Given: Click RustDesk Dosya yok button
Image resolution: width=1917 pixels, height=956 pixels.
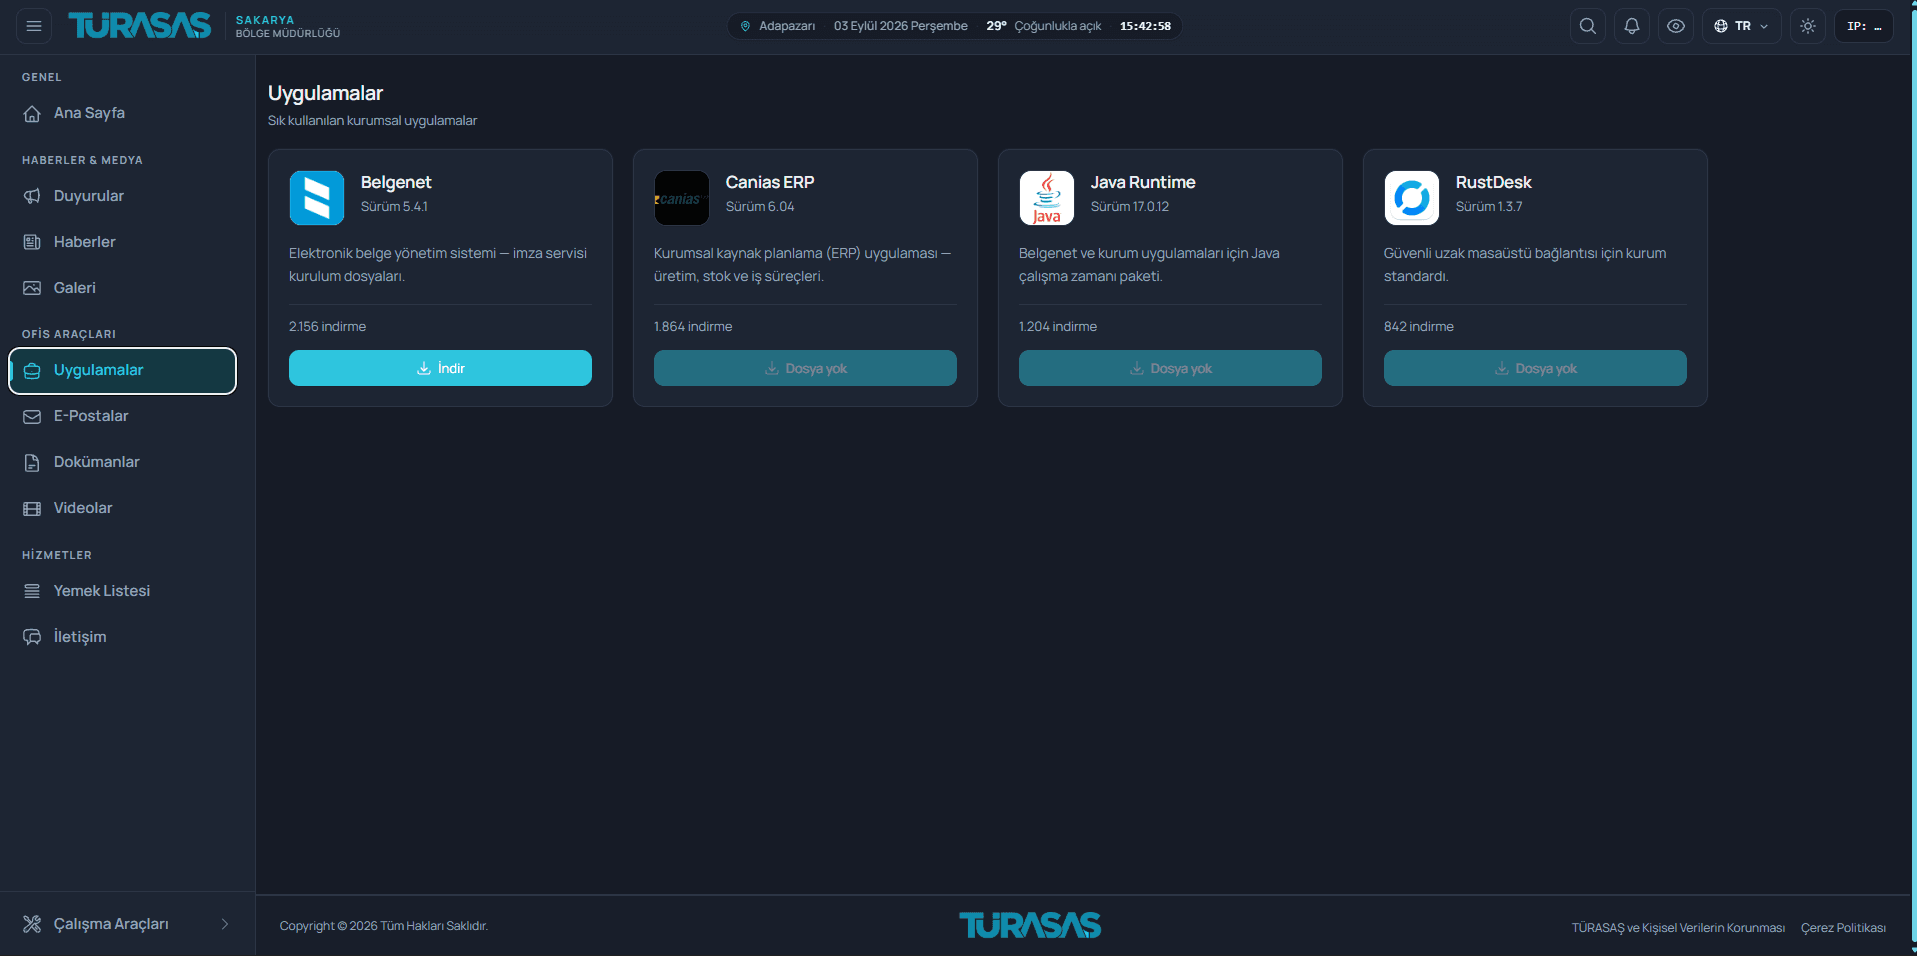Looking at the screenshot, I should (x=1535, y=368).
